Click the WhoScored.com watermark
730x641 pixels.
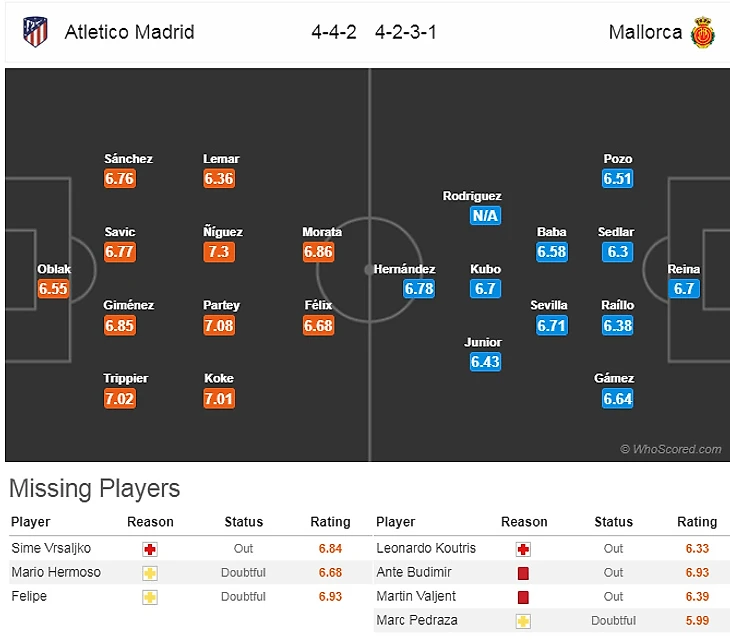[x=670, y=449]
